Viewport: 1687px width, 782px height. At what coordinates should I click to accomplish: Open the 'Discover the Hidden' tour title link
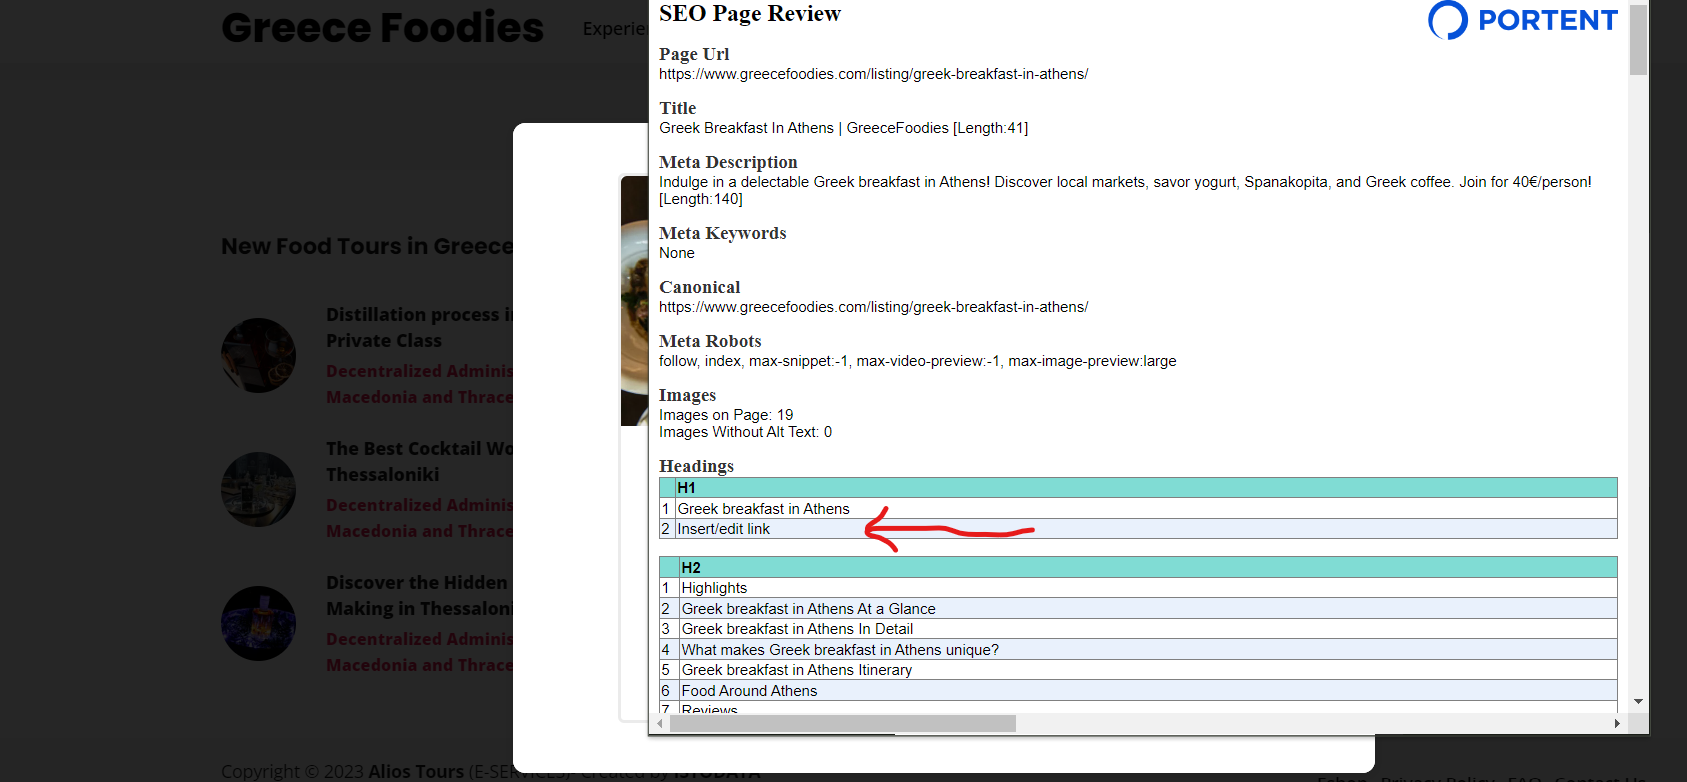click(419, 596)
